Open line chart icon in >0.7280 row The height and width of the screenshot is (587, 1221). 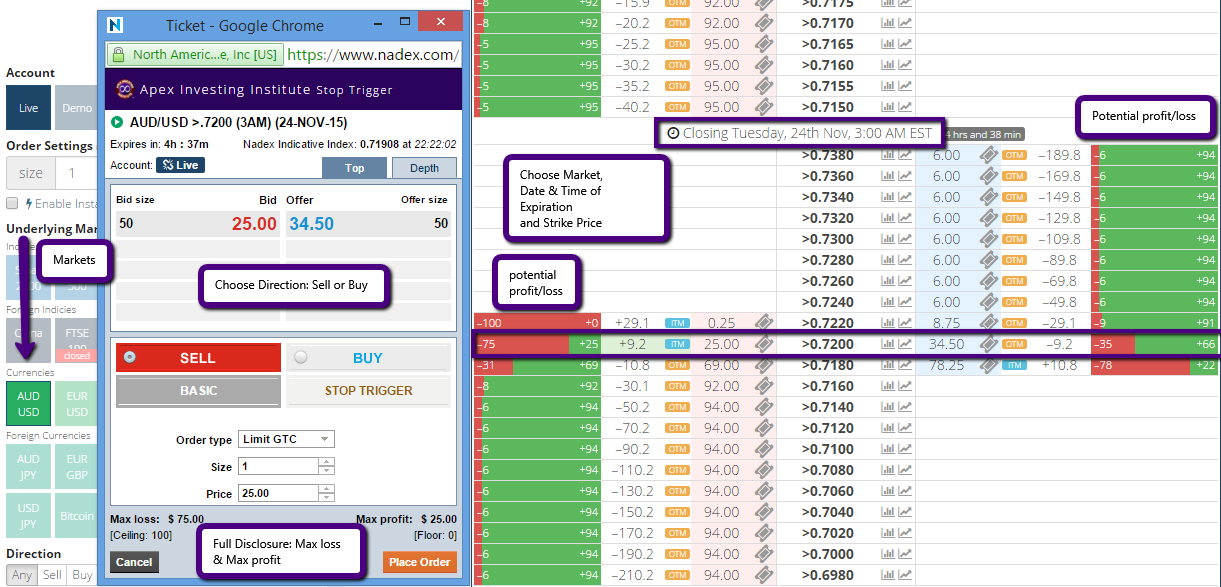tap(905, 260)
